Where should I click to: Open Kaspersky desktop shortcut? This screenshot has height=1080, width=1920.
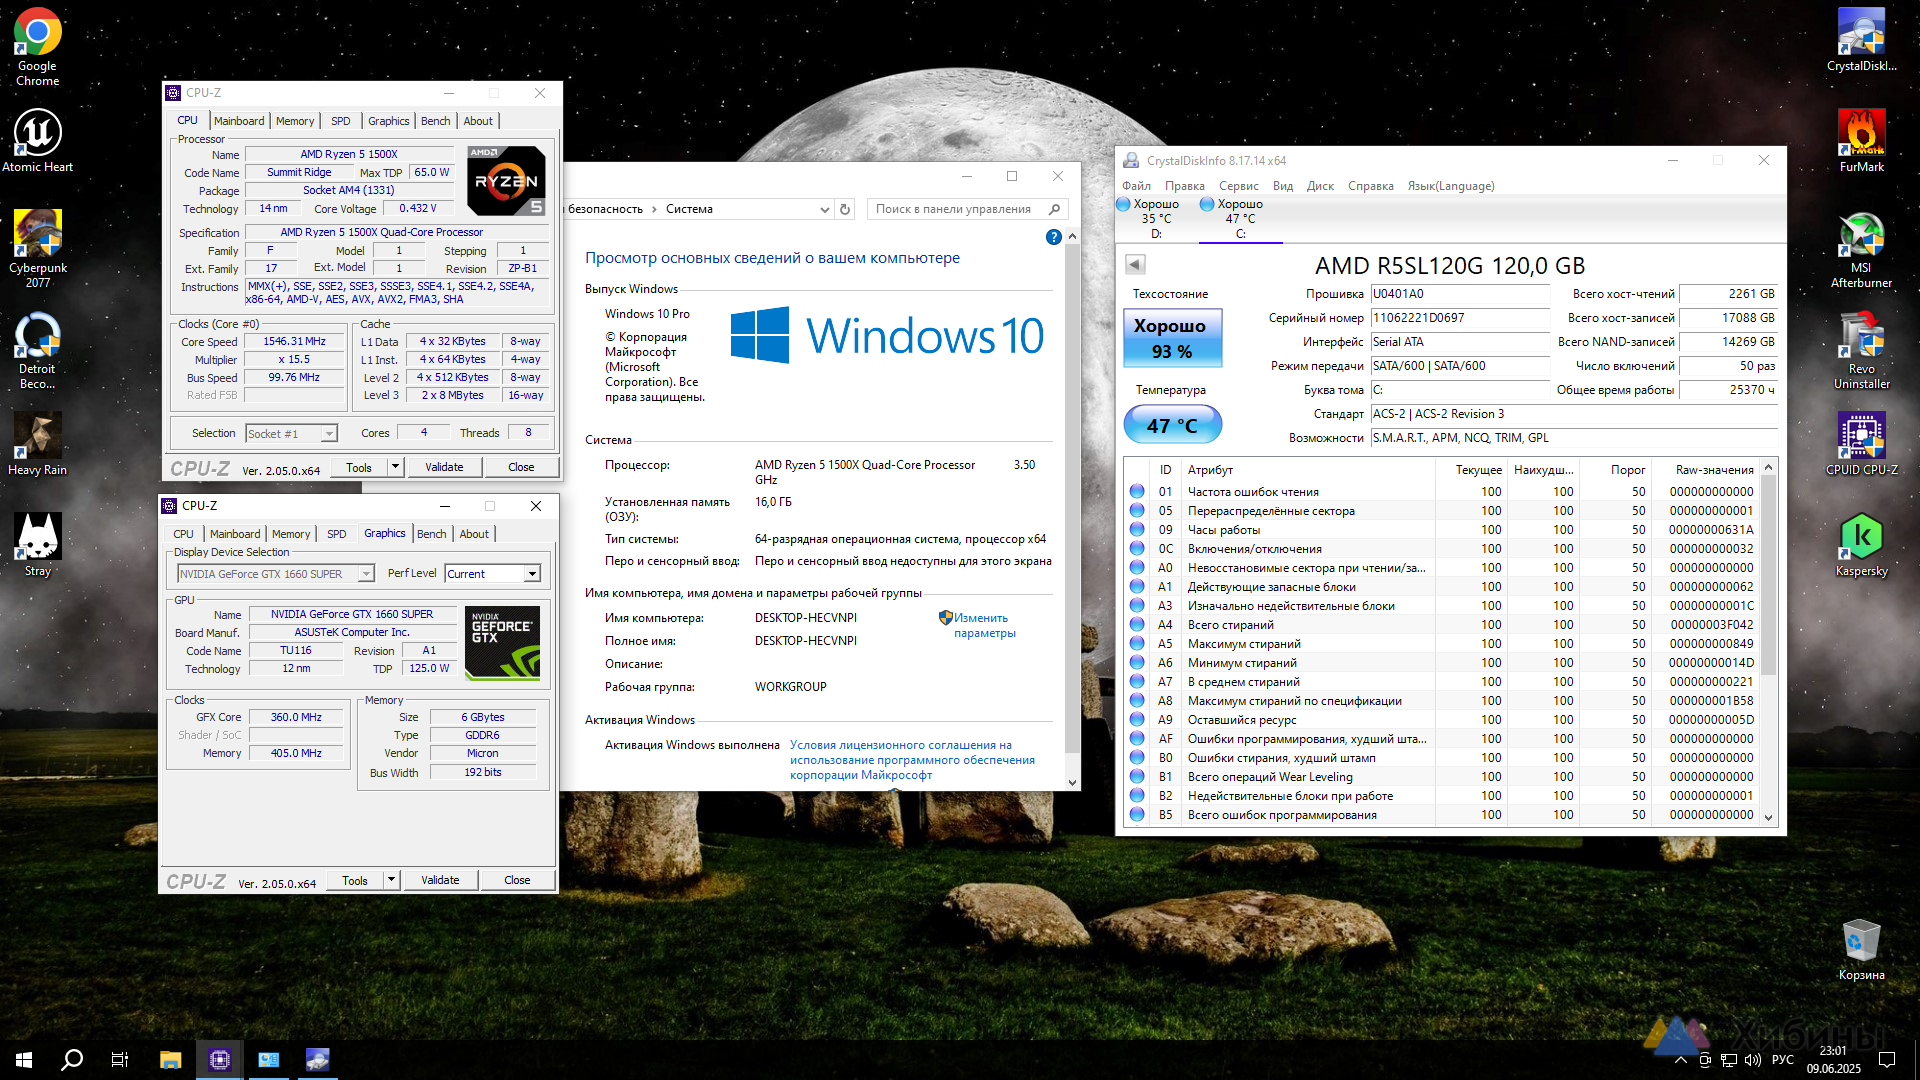pyautogui.click(x=1861, y=545)
